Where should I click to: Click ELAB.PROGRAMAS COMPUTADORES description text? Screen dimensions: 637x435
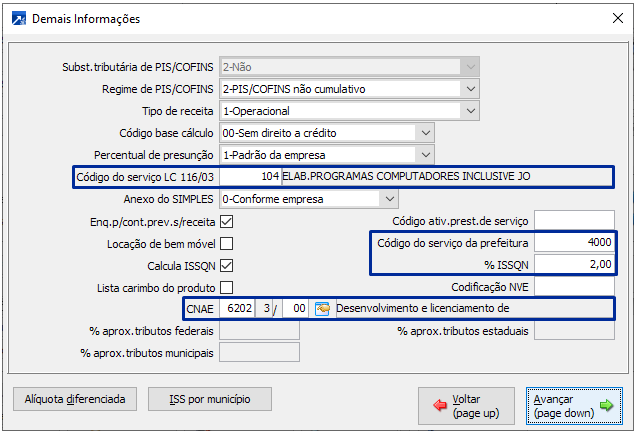(x=406, y=176)
